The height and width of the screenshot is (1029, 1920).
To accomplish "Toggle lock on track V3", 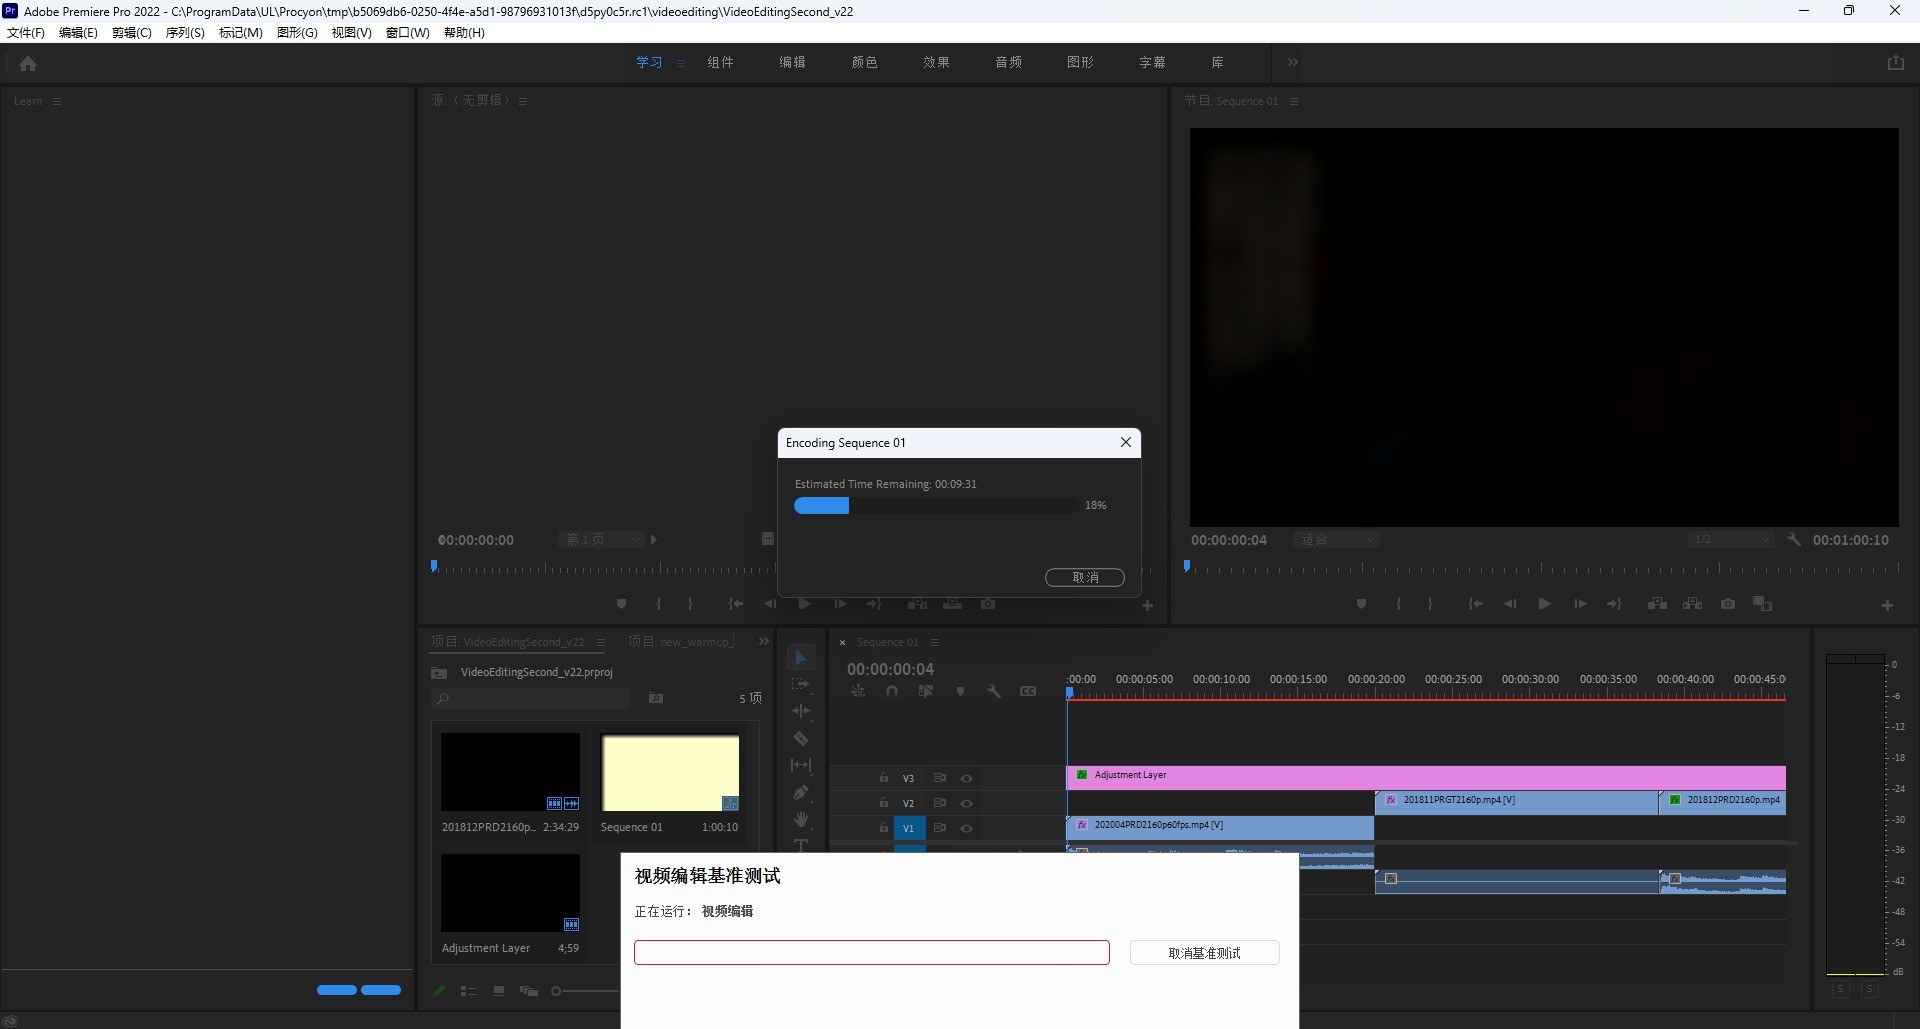I will pos(883,778).
